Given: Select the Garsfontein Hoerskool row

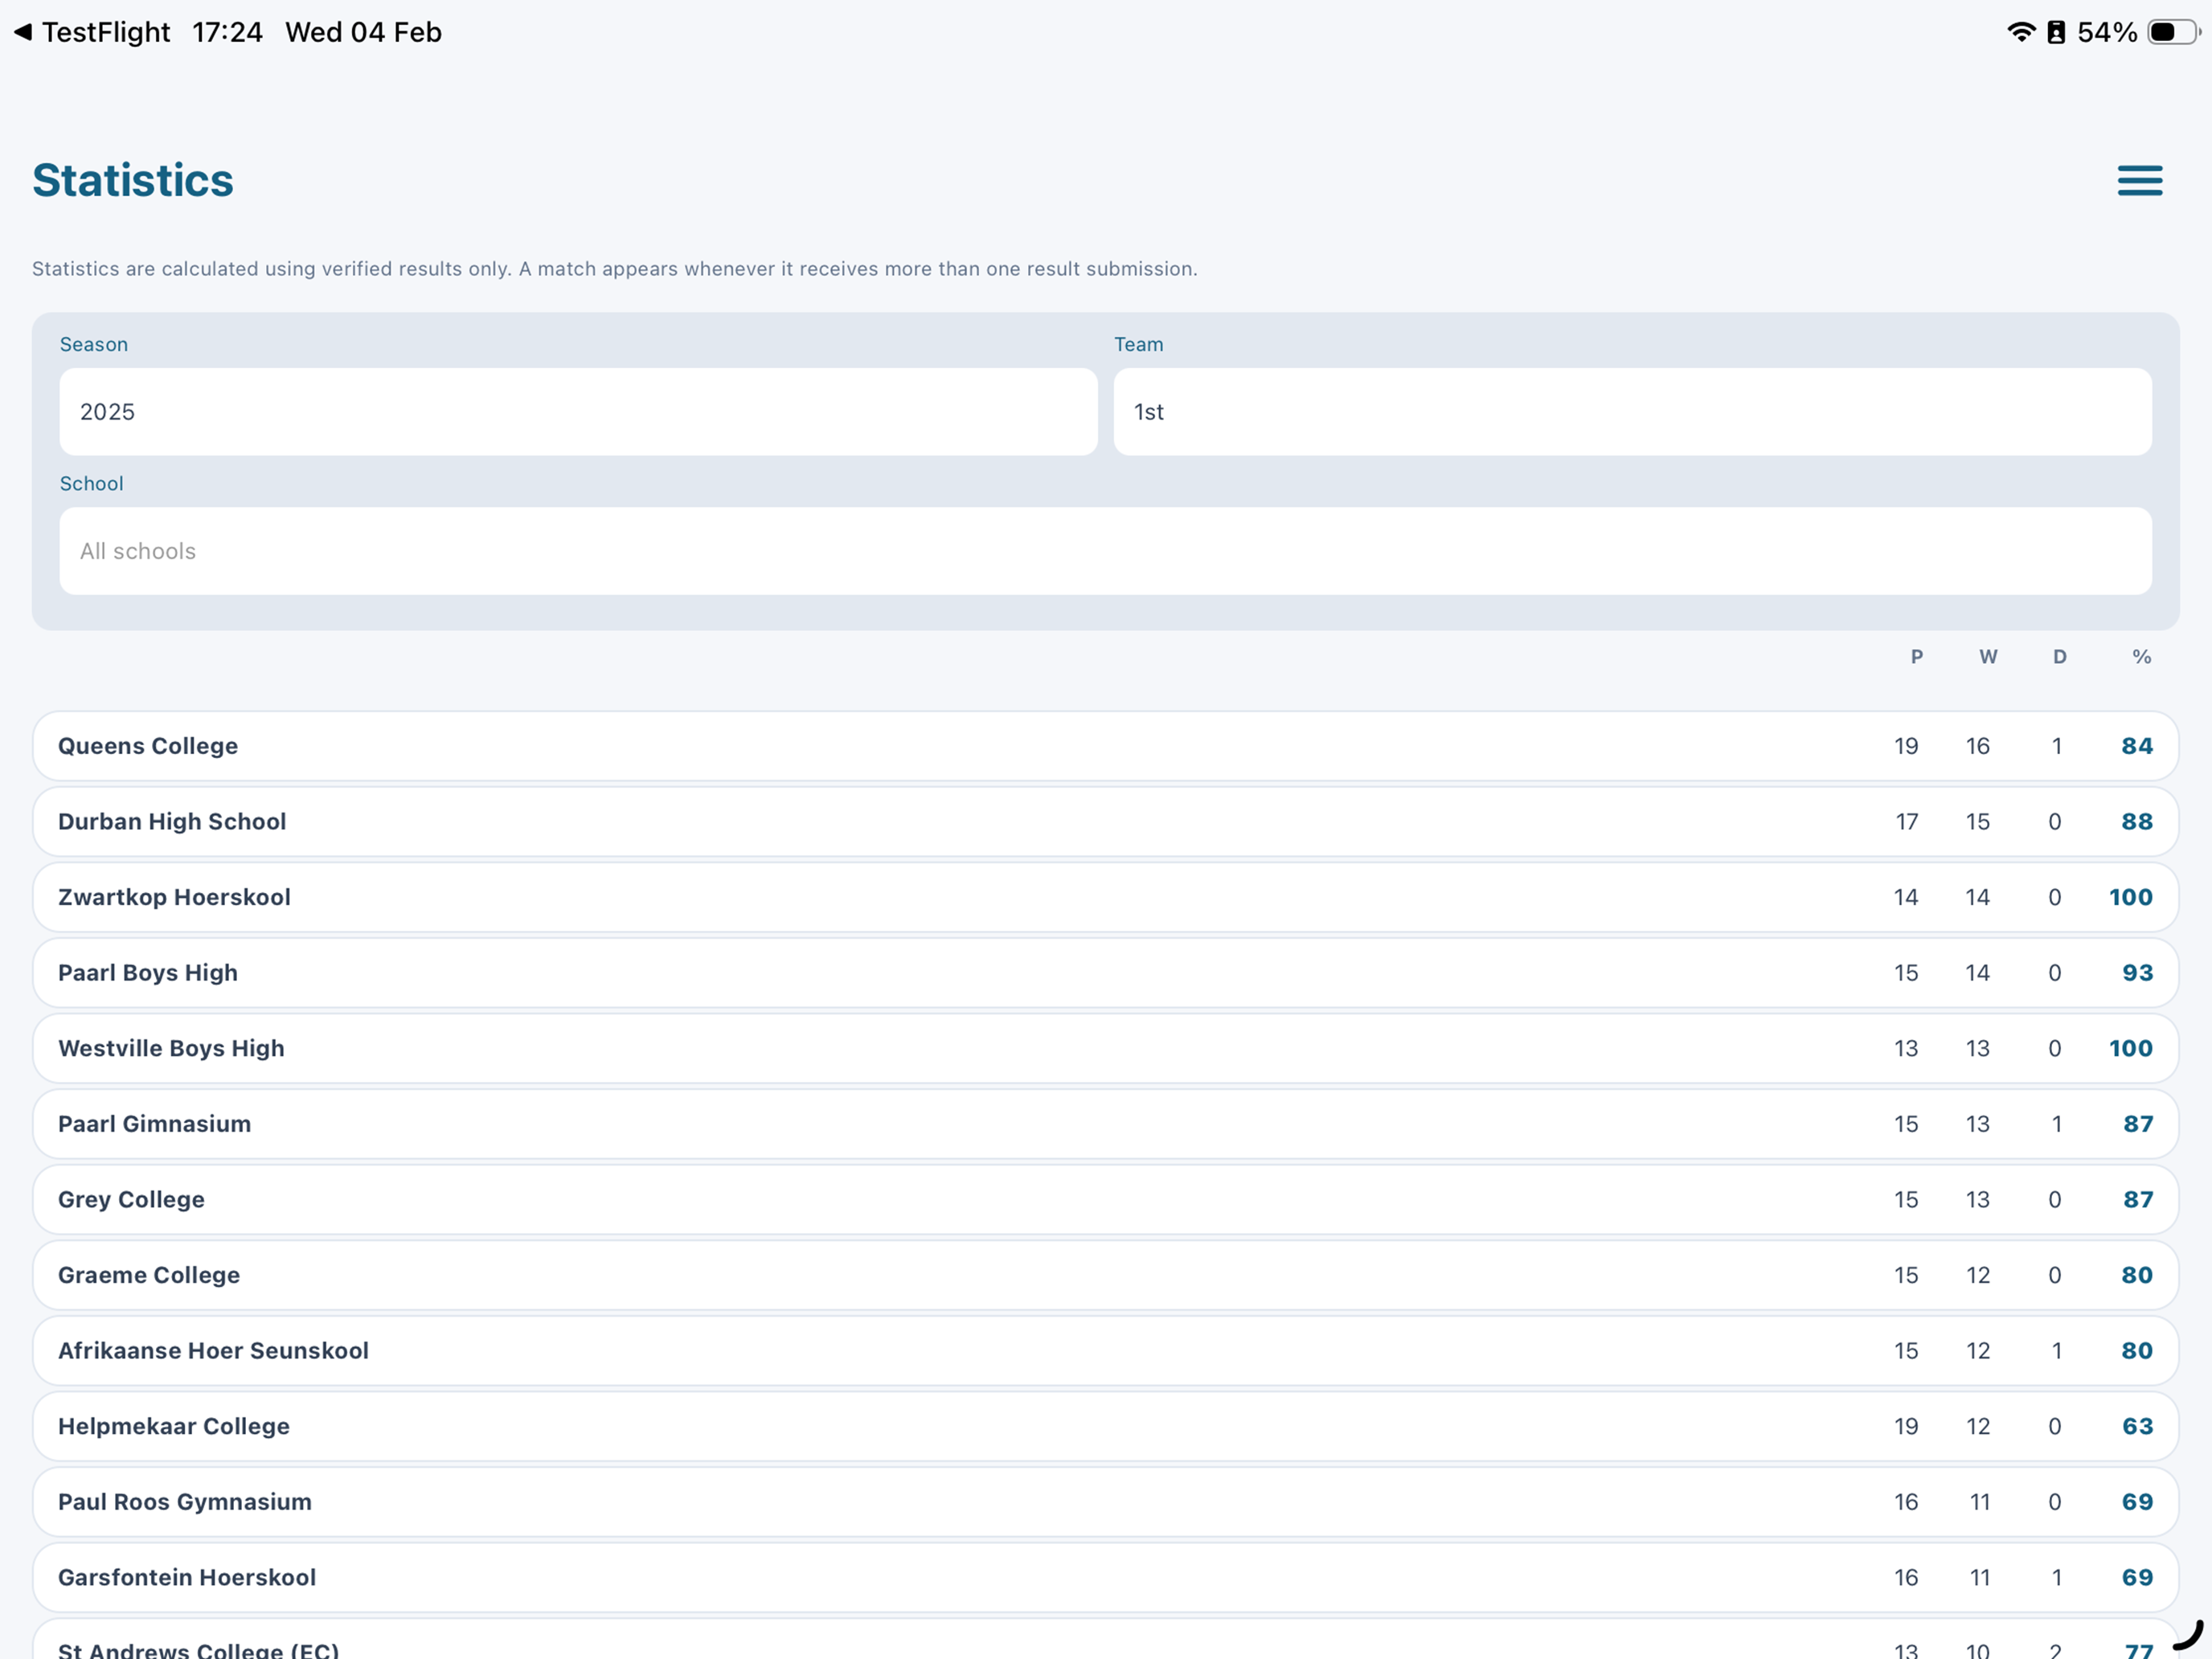Looking at the screenshot, I should point(1105,1577).
